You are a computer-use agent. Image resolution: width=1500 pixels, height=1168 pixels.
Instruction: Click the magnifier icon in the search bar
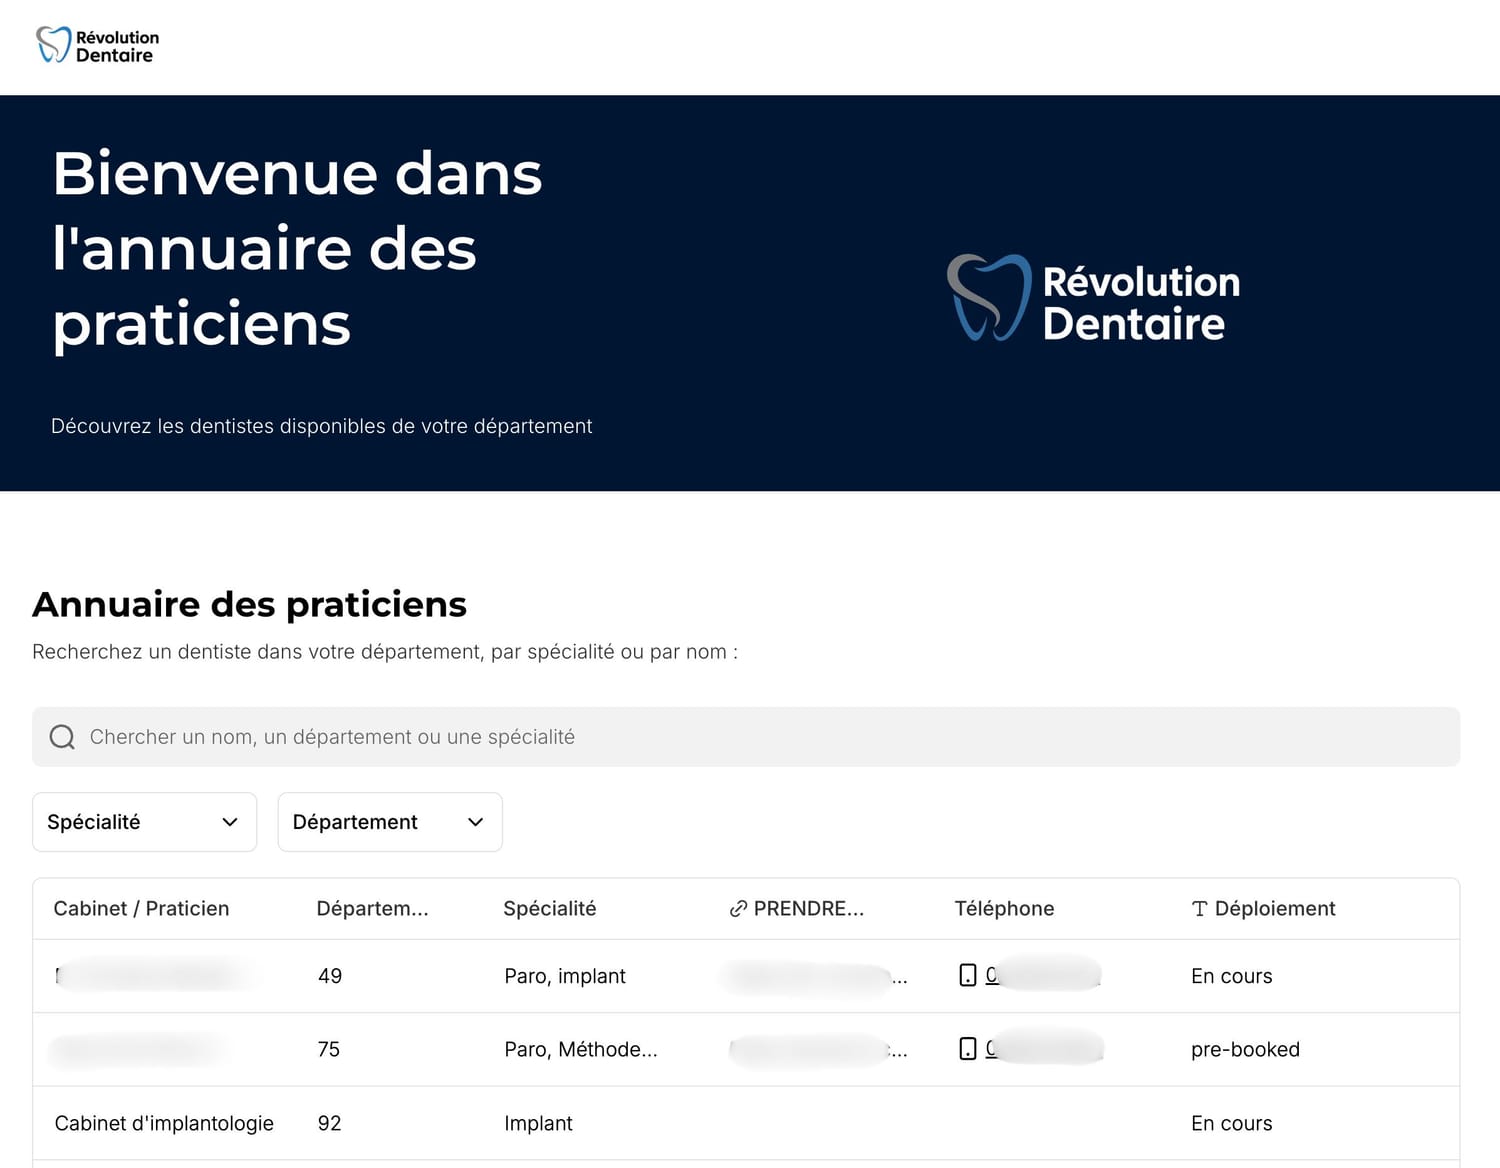[62, 737]
